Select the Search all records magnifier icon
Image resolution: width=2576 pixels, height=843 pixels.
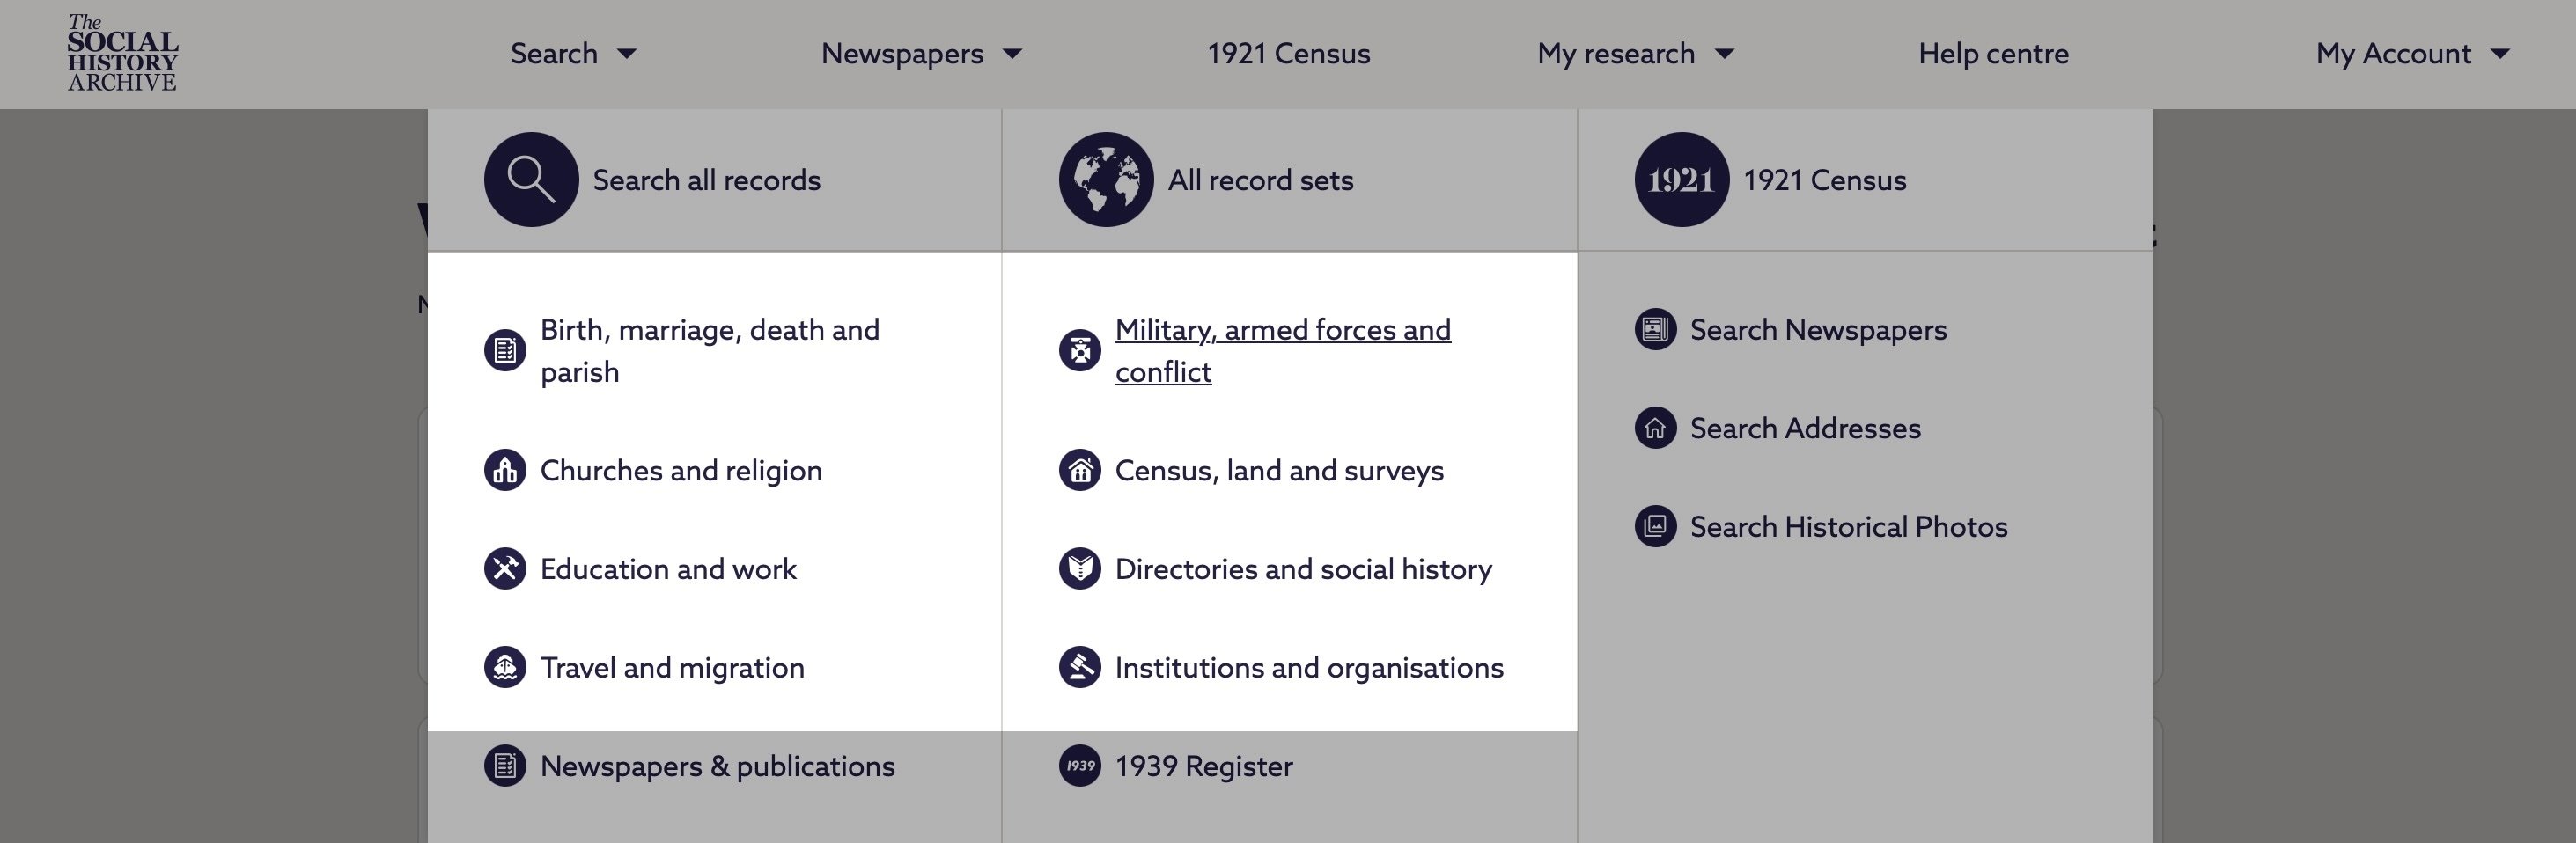(x=531, y=180)
